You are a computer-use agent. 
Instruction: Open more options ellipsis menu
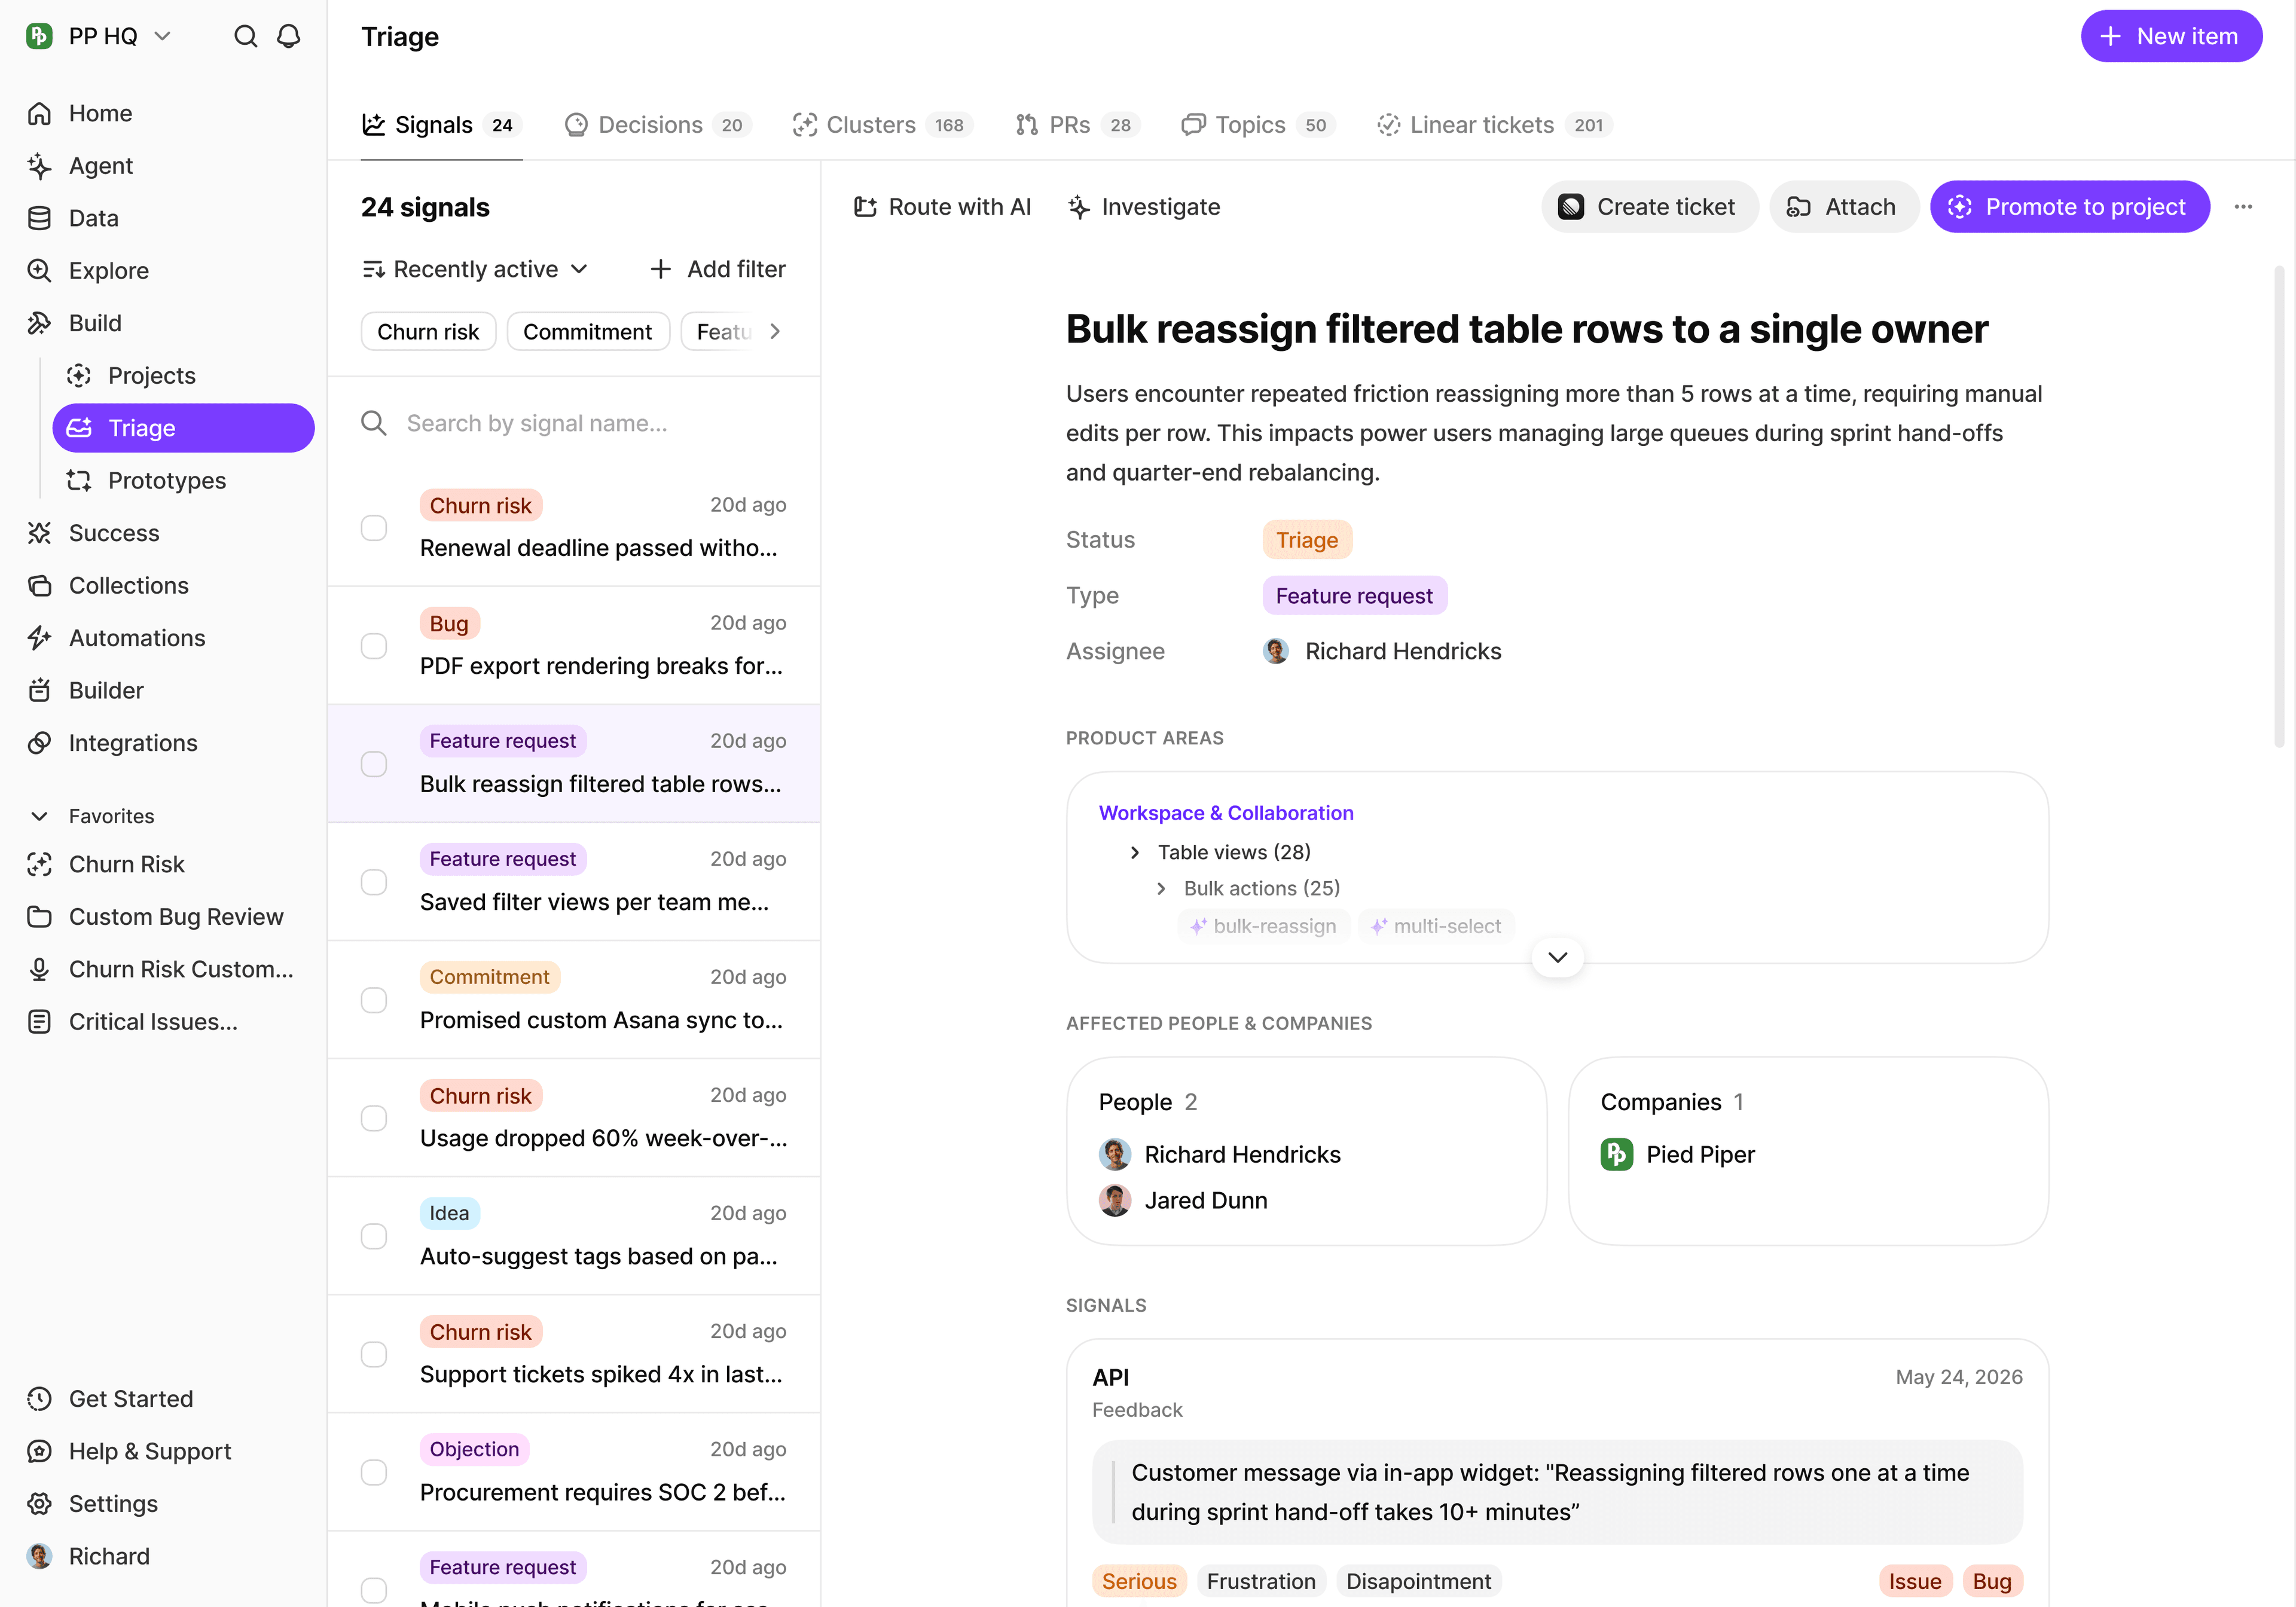(2243, 207)
